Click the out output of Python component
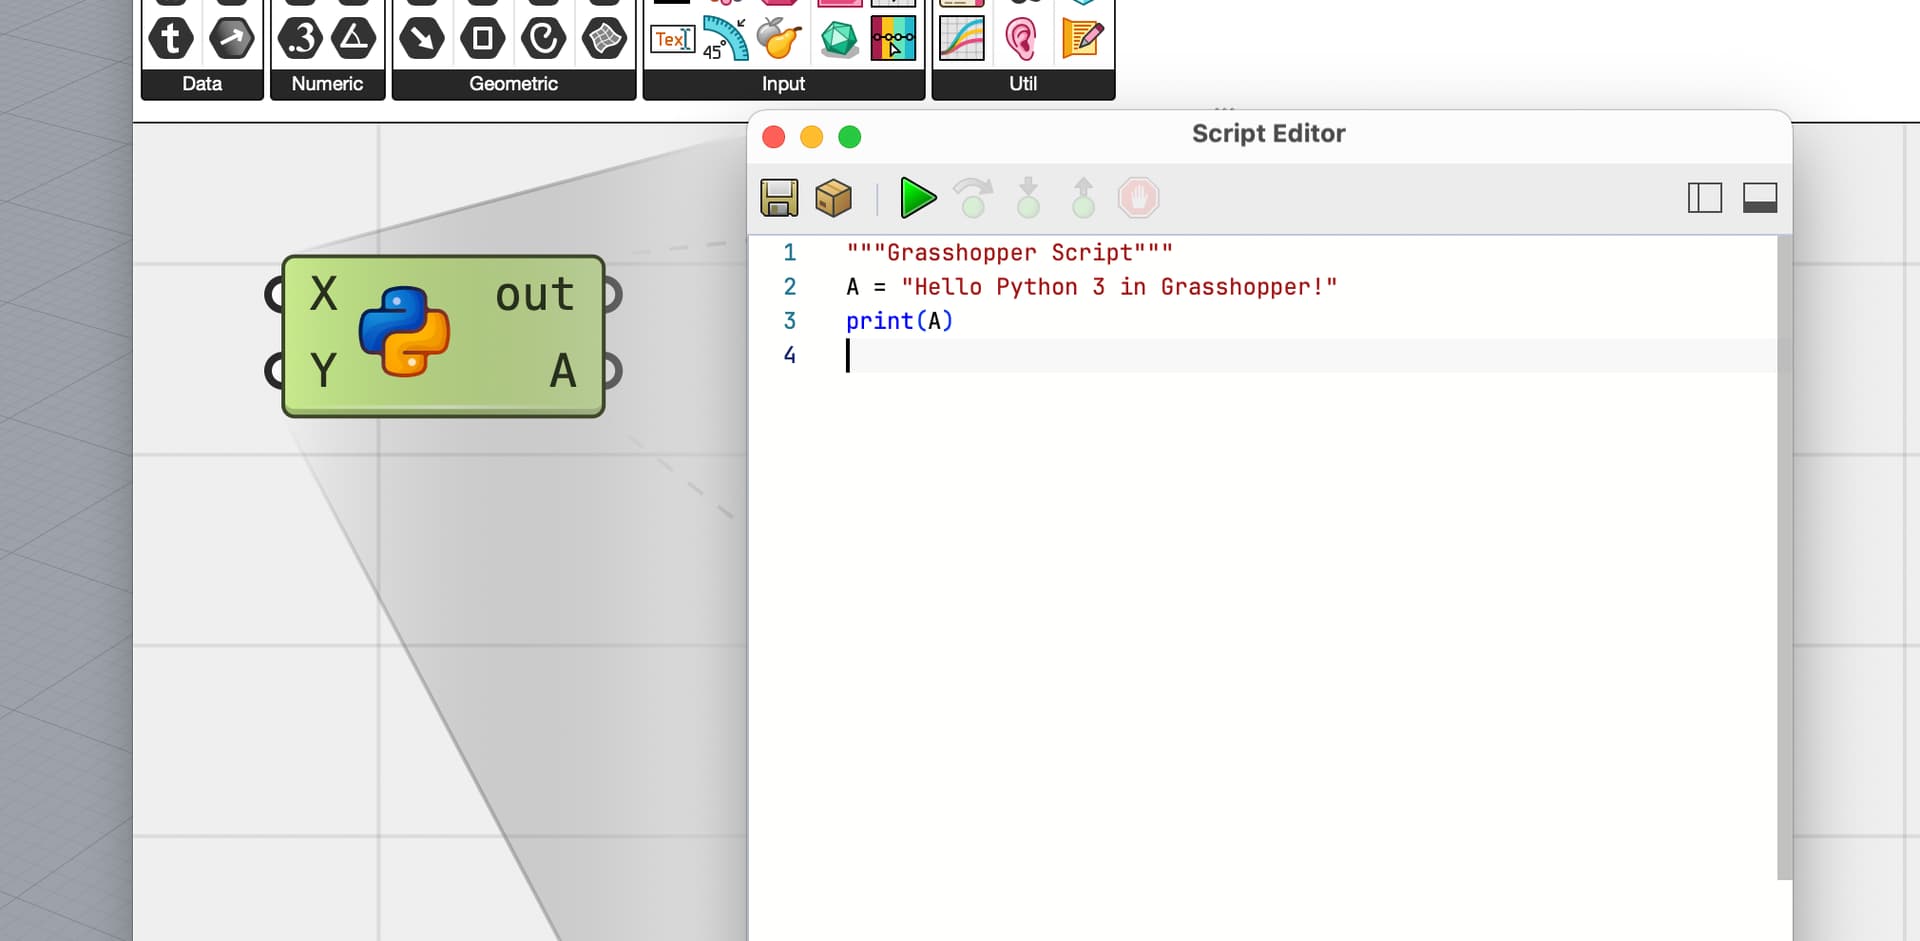This screenshot has width=1920, height=941. (535, 294)
